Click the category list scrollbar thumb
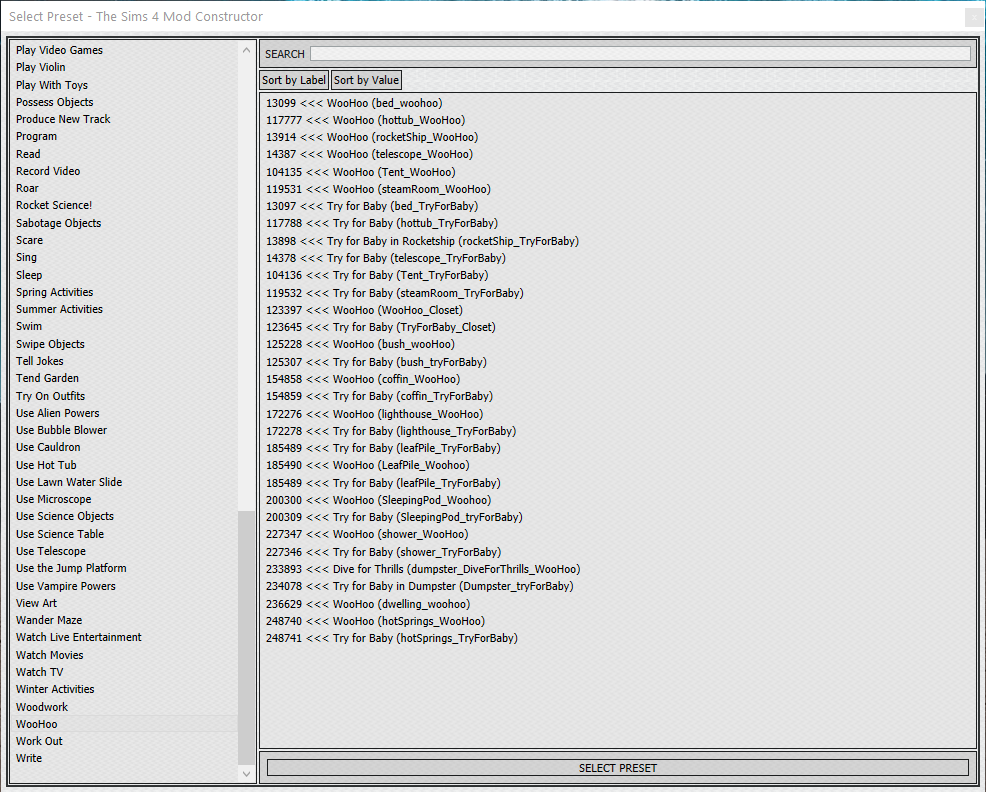This screenshot has width=986, height=792. pos(246,637)
